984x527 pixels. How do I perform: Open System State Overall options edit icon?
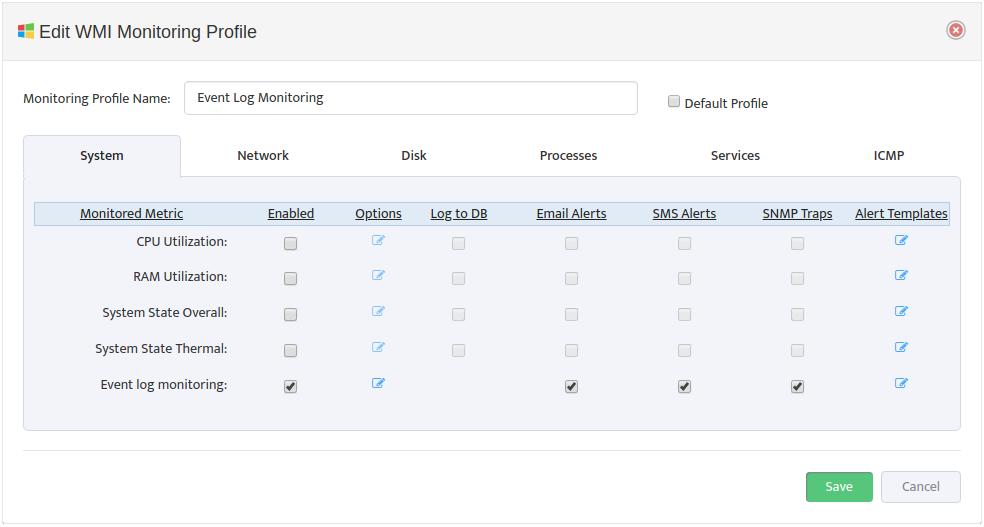click(378, 311)
